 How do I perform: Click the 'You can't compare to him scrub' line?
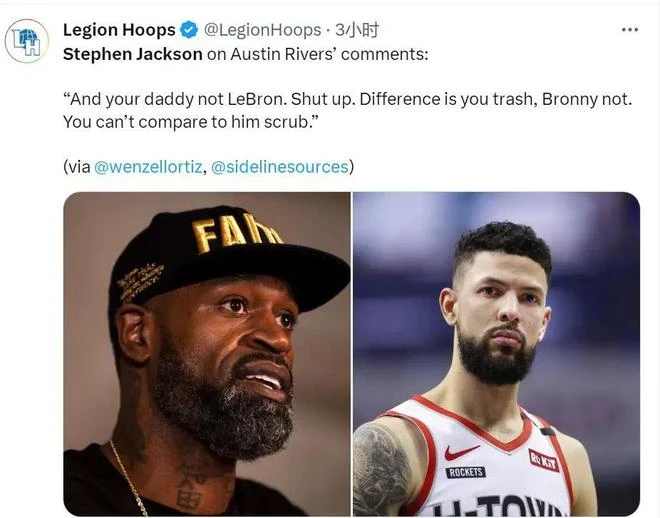click(x=192, y=122)
